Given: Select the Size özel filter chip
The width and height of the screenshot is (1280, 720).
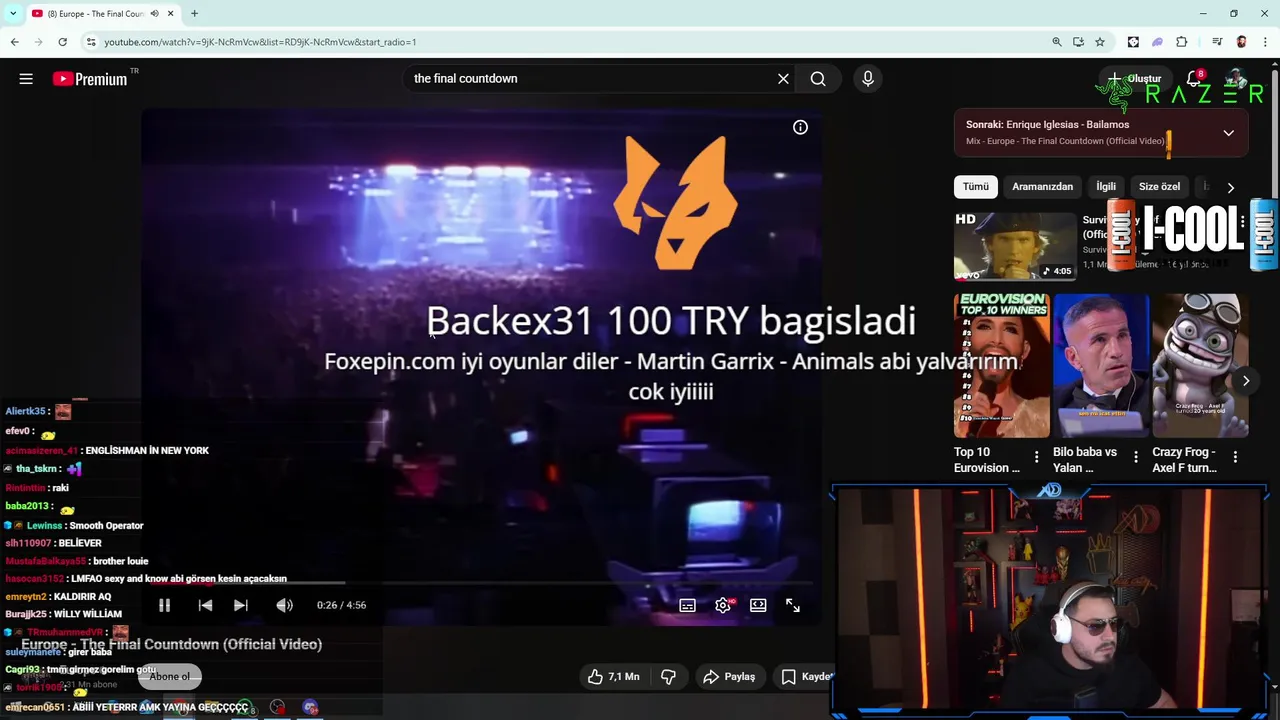Looking at the screenshot, I should [x=1159, y=186].
